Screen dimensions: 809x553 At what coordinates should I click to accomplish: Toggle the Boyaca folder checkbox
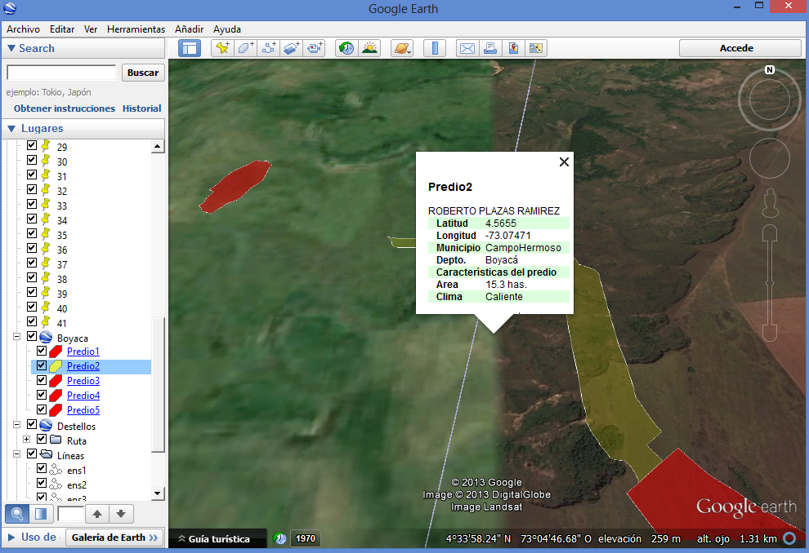coord(31,336)
